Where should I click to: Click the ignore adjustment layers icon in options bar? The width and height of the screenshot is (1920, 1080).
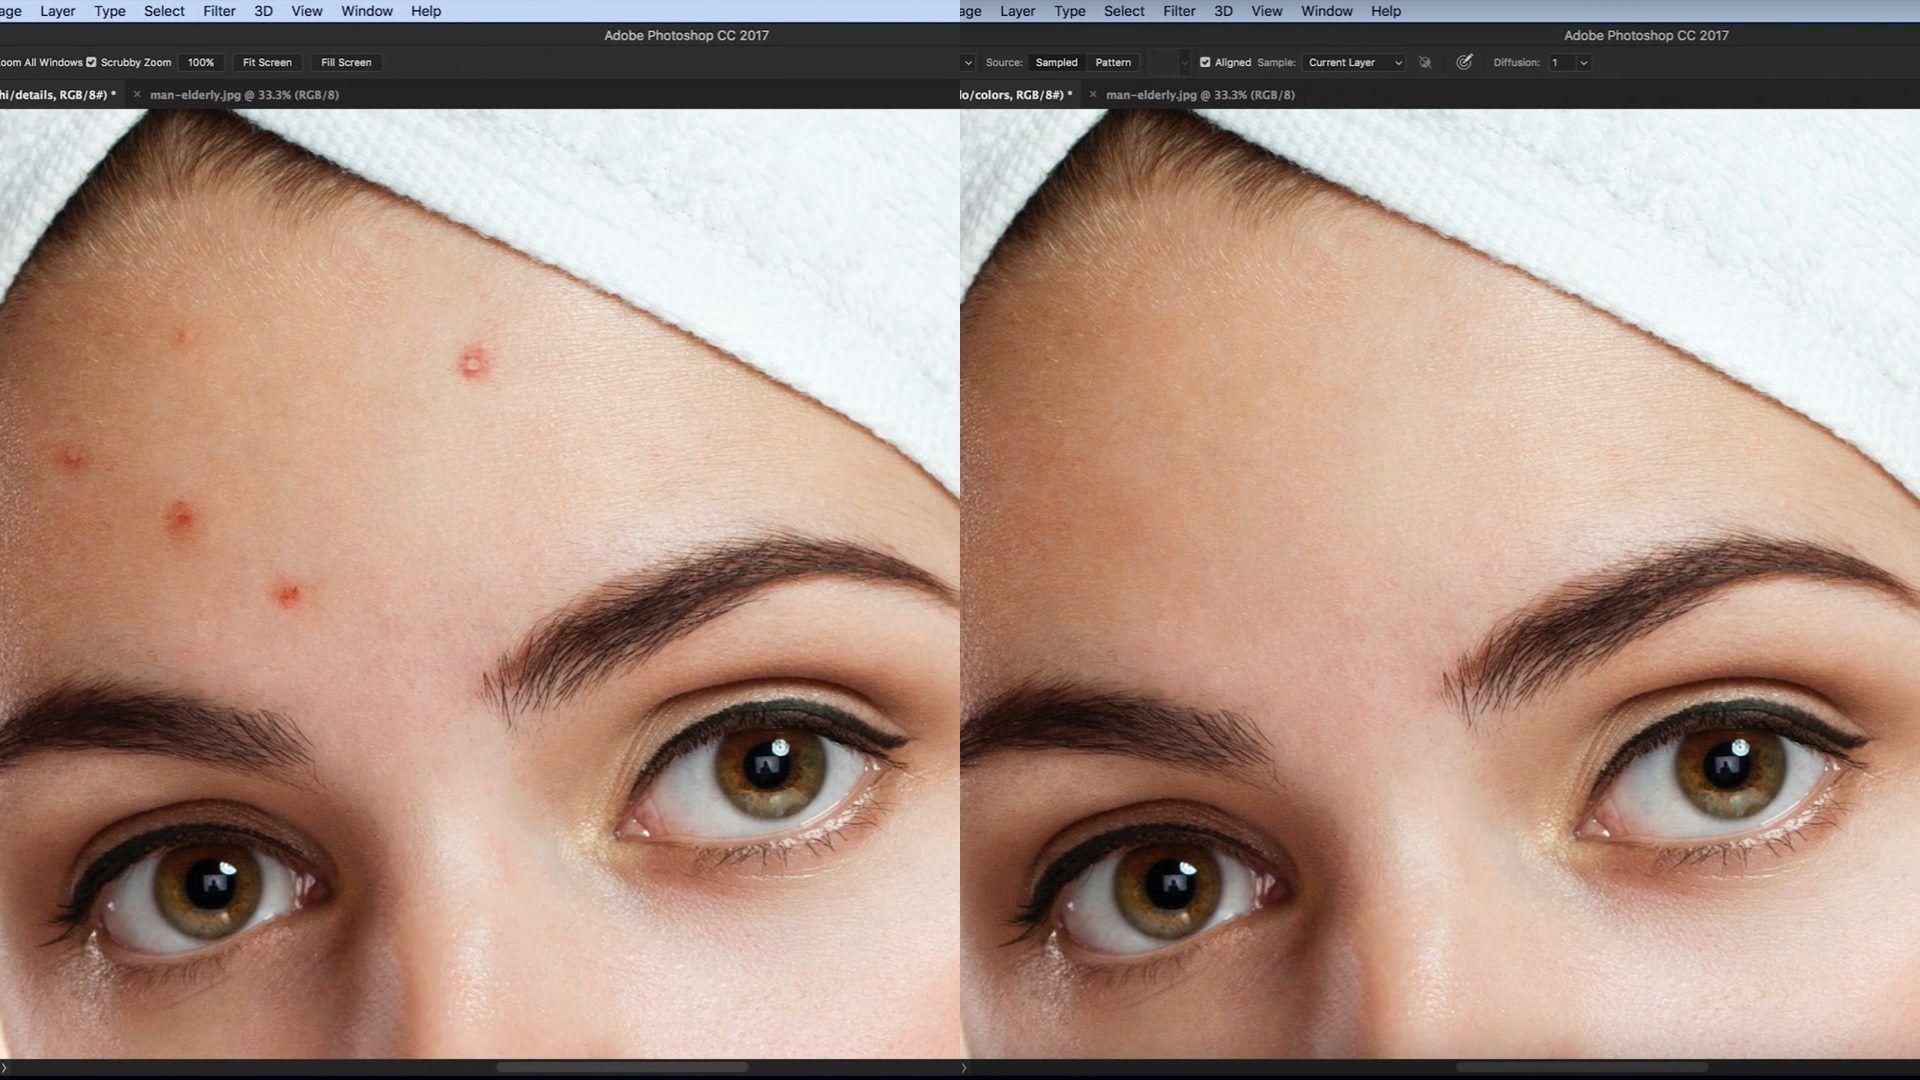(x=1425, y=62)
